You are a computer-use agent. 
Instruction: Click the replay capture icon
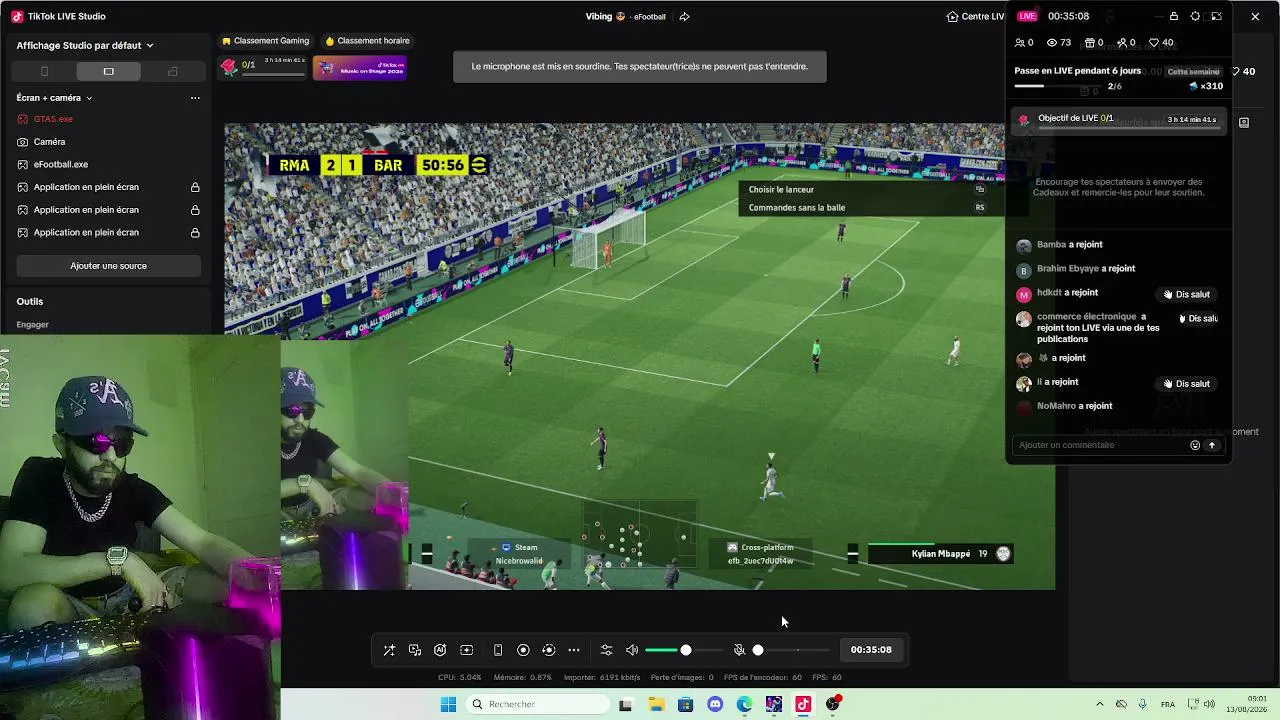[x=548, y=650]
